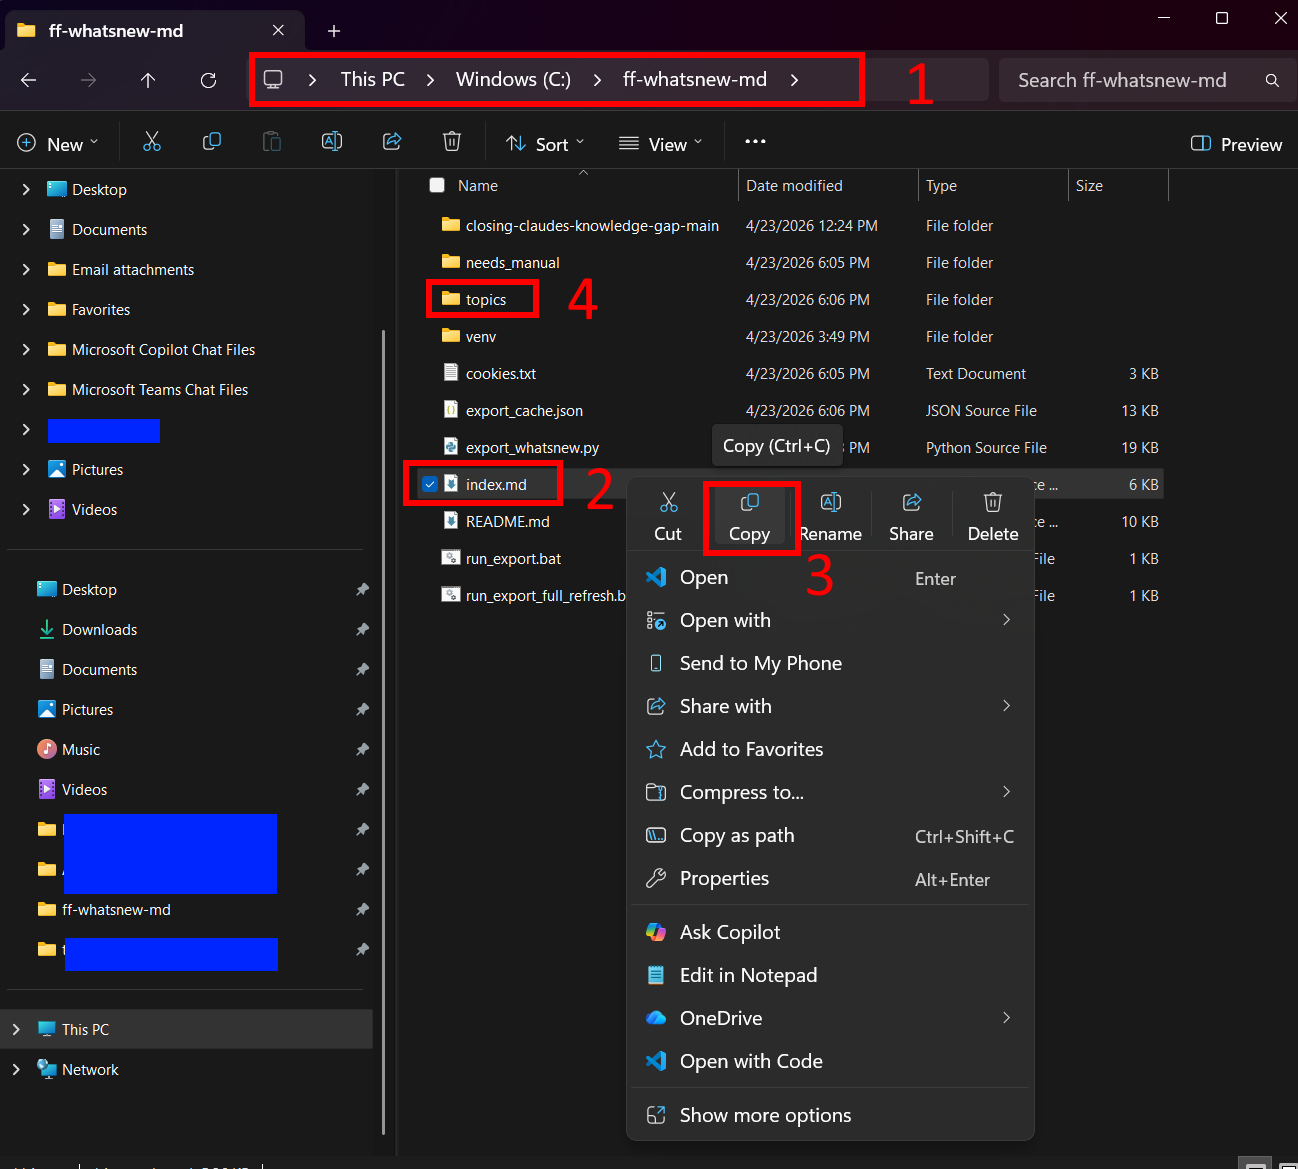Click the search magnifier icon

click(1272, 80)
